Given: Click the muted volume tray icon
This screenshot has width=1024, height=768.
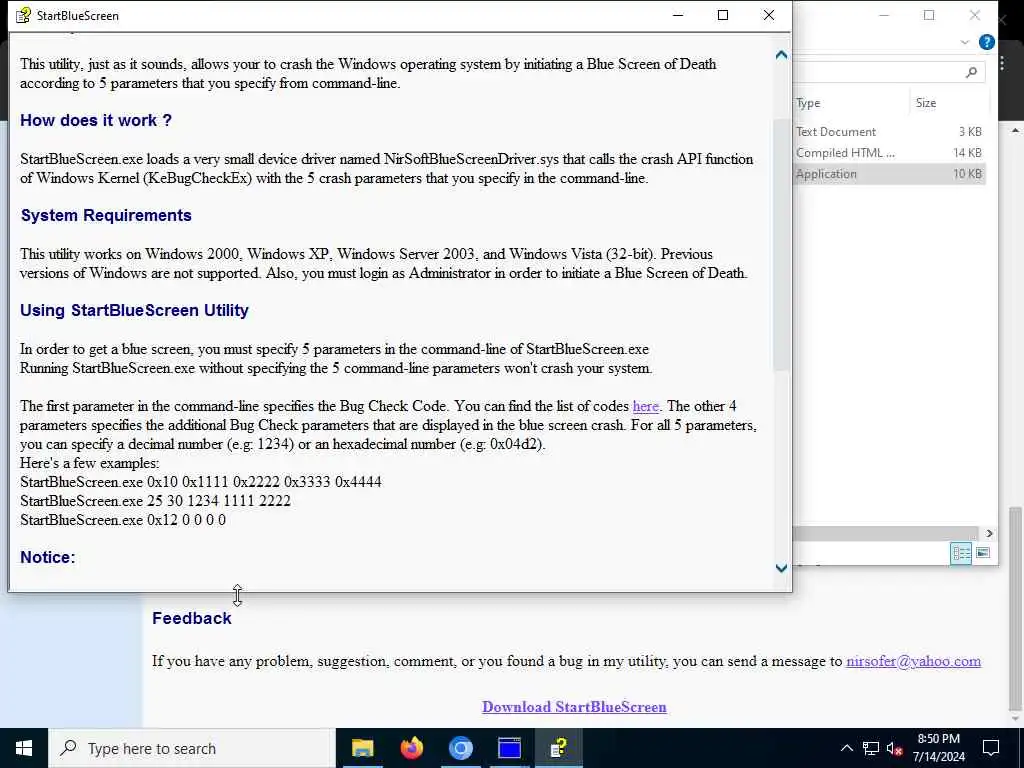Looking at the screenshot, I should [894, 748].
